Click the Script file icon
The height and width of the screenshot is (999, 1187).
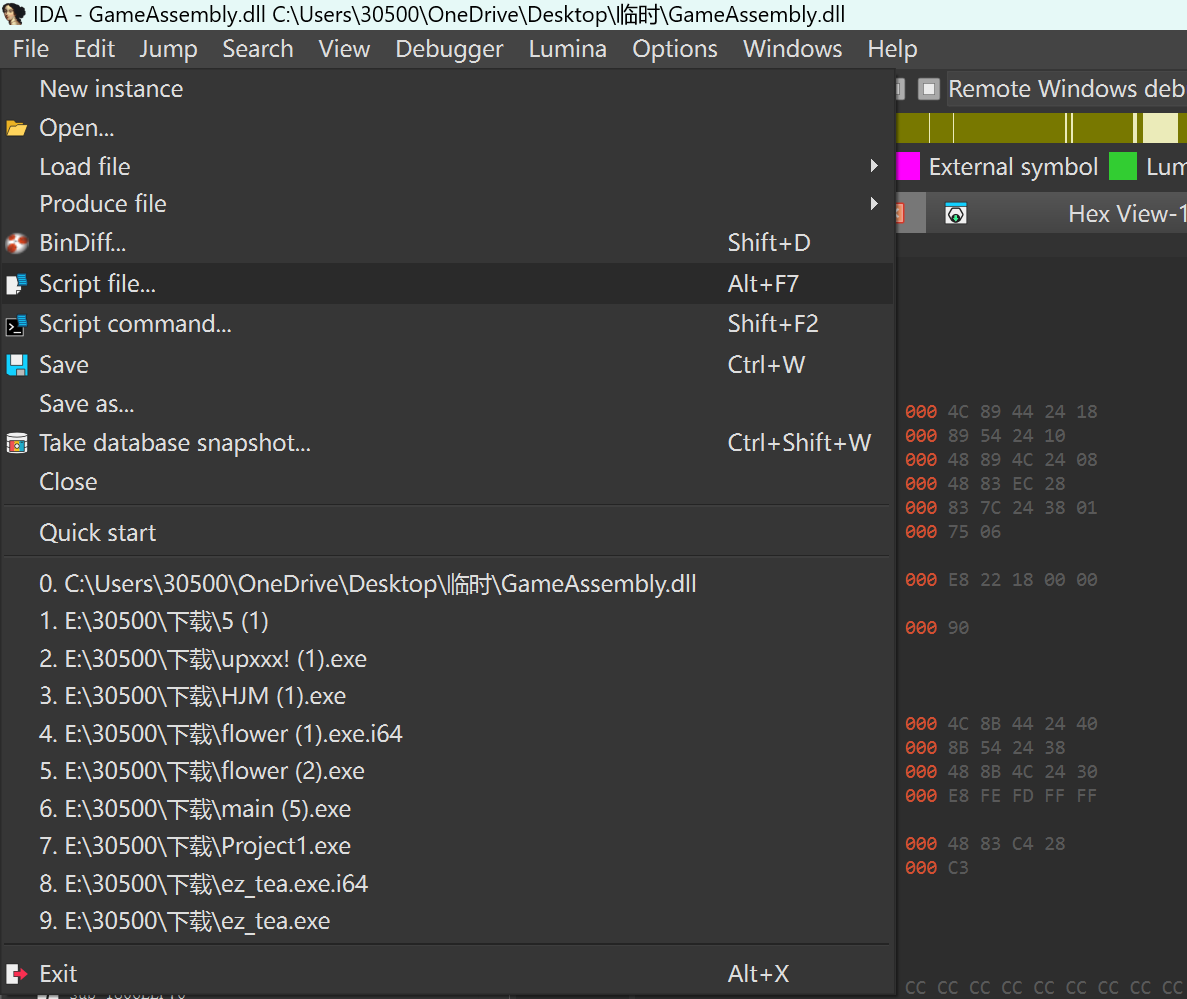(17, 284)
